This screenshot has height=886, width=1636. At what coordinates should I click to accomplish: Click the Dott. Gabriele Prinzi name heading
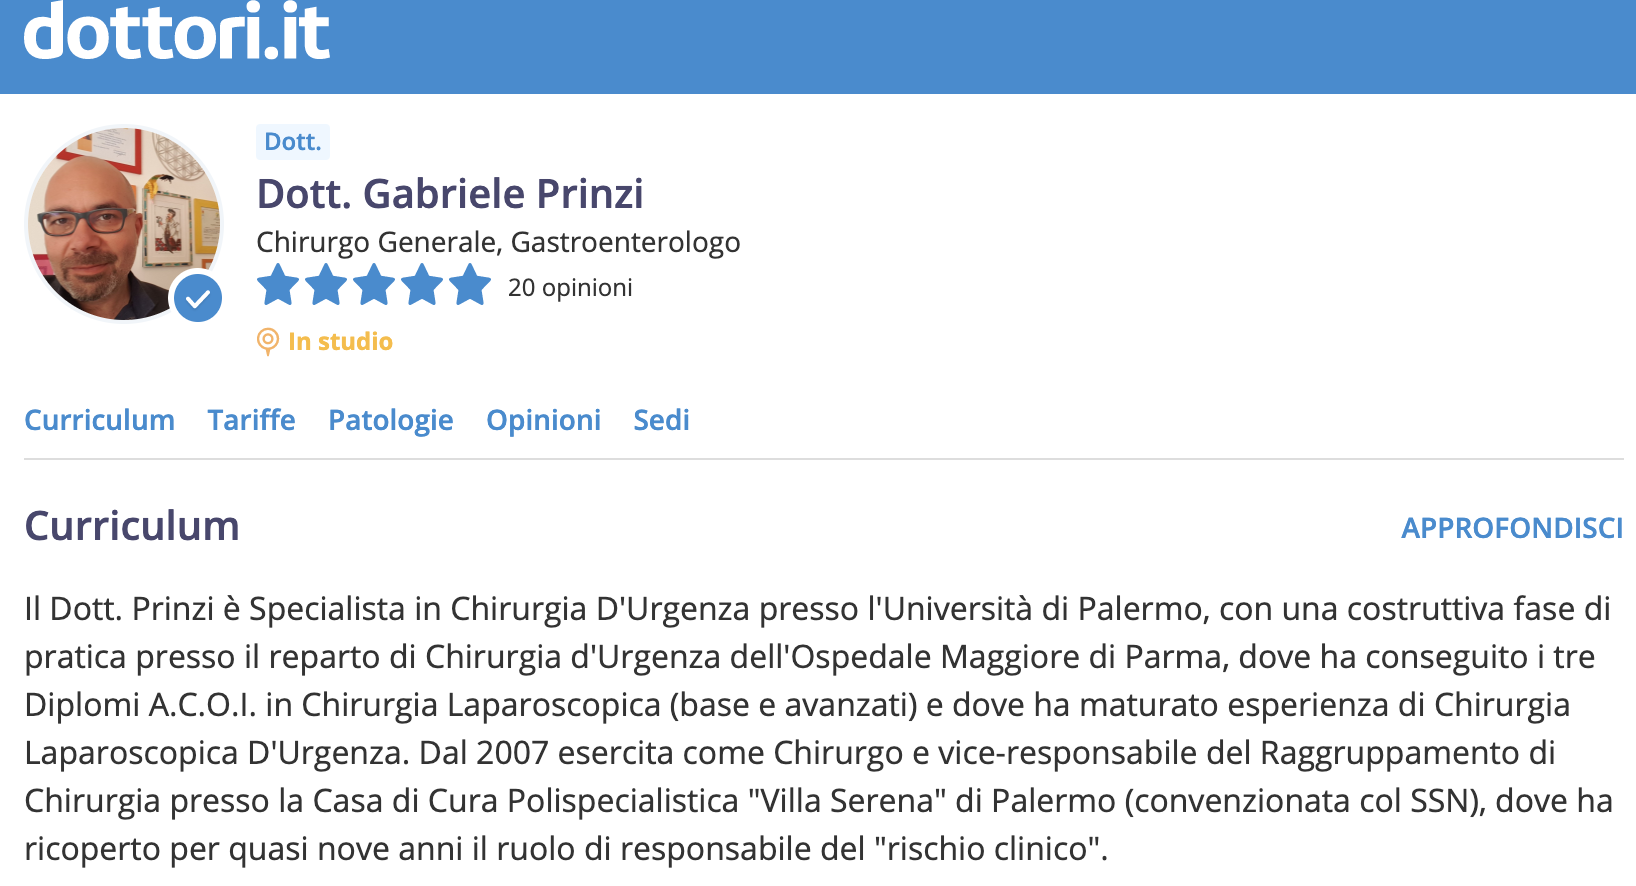click(x=450, y=194)
